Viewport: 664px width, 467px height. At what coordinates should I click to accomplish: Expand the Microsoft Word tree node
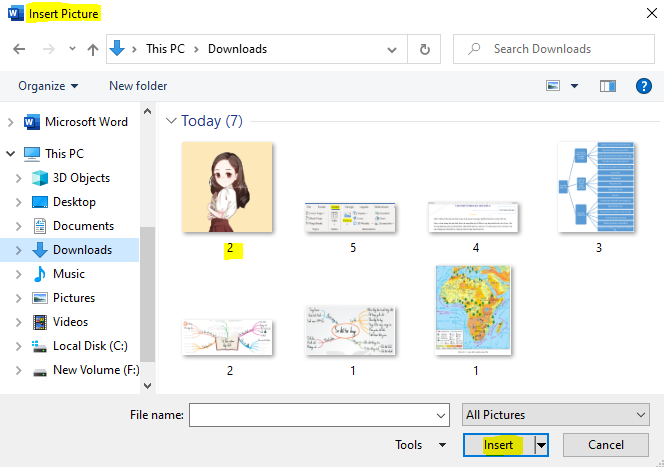[x=10, y=122]
